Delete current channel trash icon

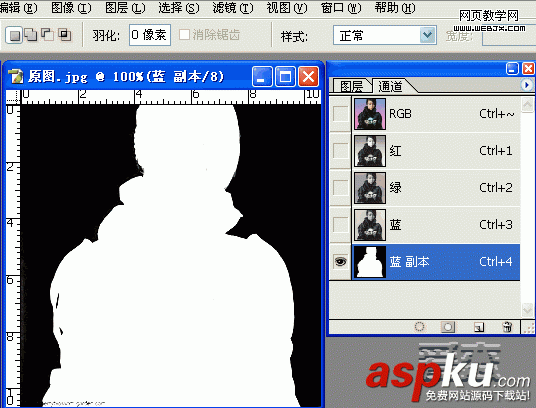point(508,327)
